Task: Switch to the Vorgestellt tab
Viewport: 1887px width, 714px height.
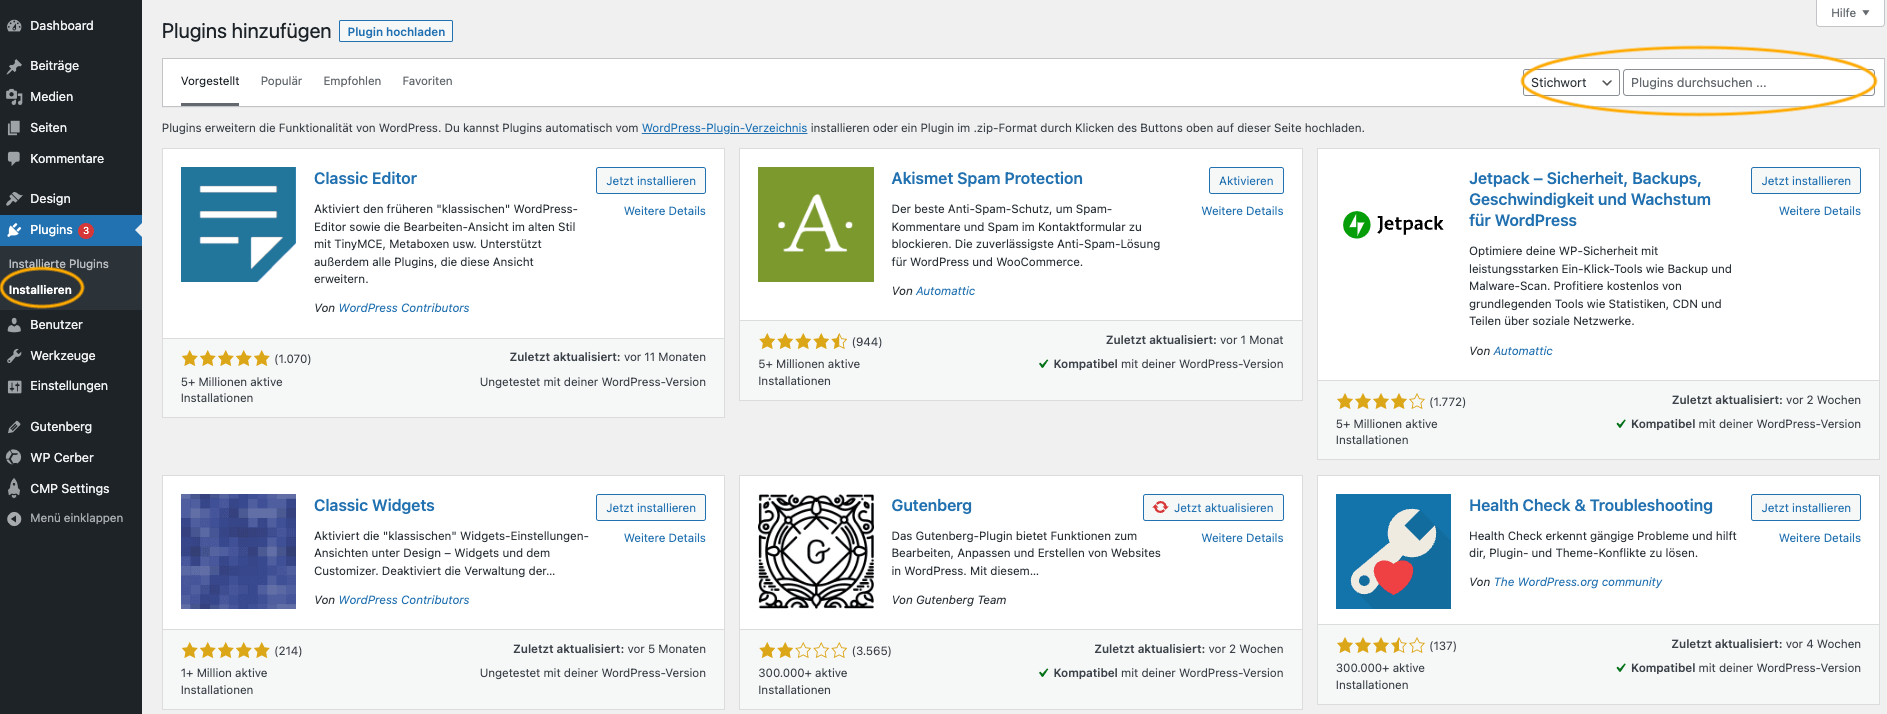Action: (x=210, y=81)
